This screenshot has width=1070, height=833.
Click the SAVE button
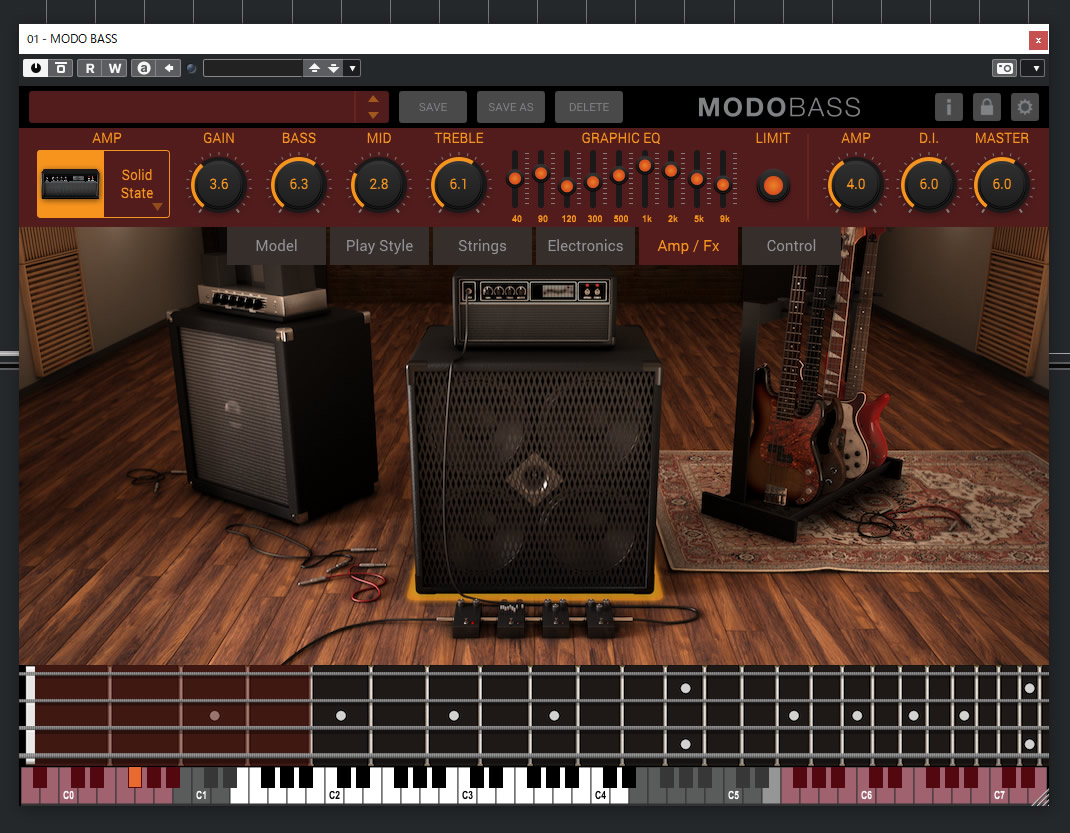[433, 107]
